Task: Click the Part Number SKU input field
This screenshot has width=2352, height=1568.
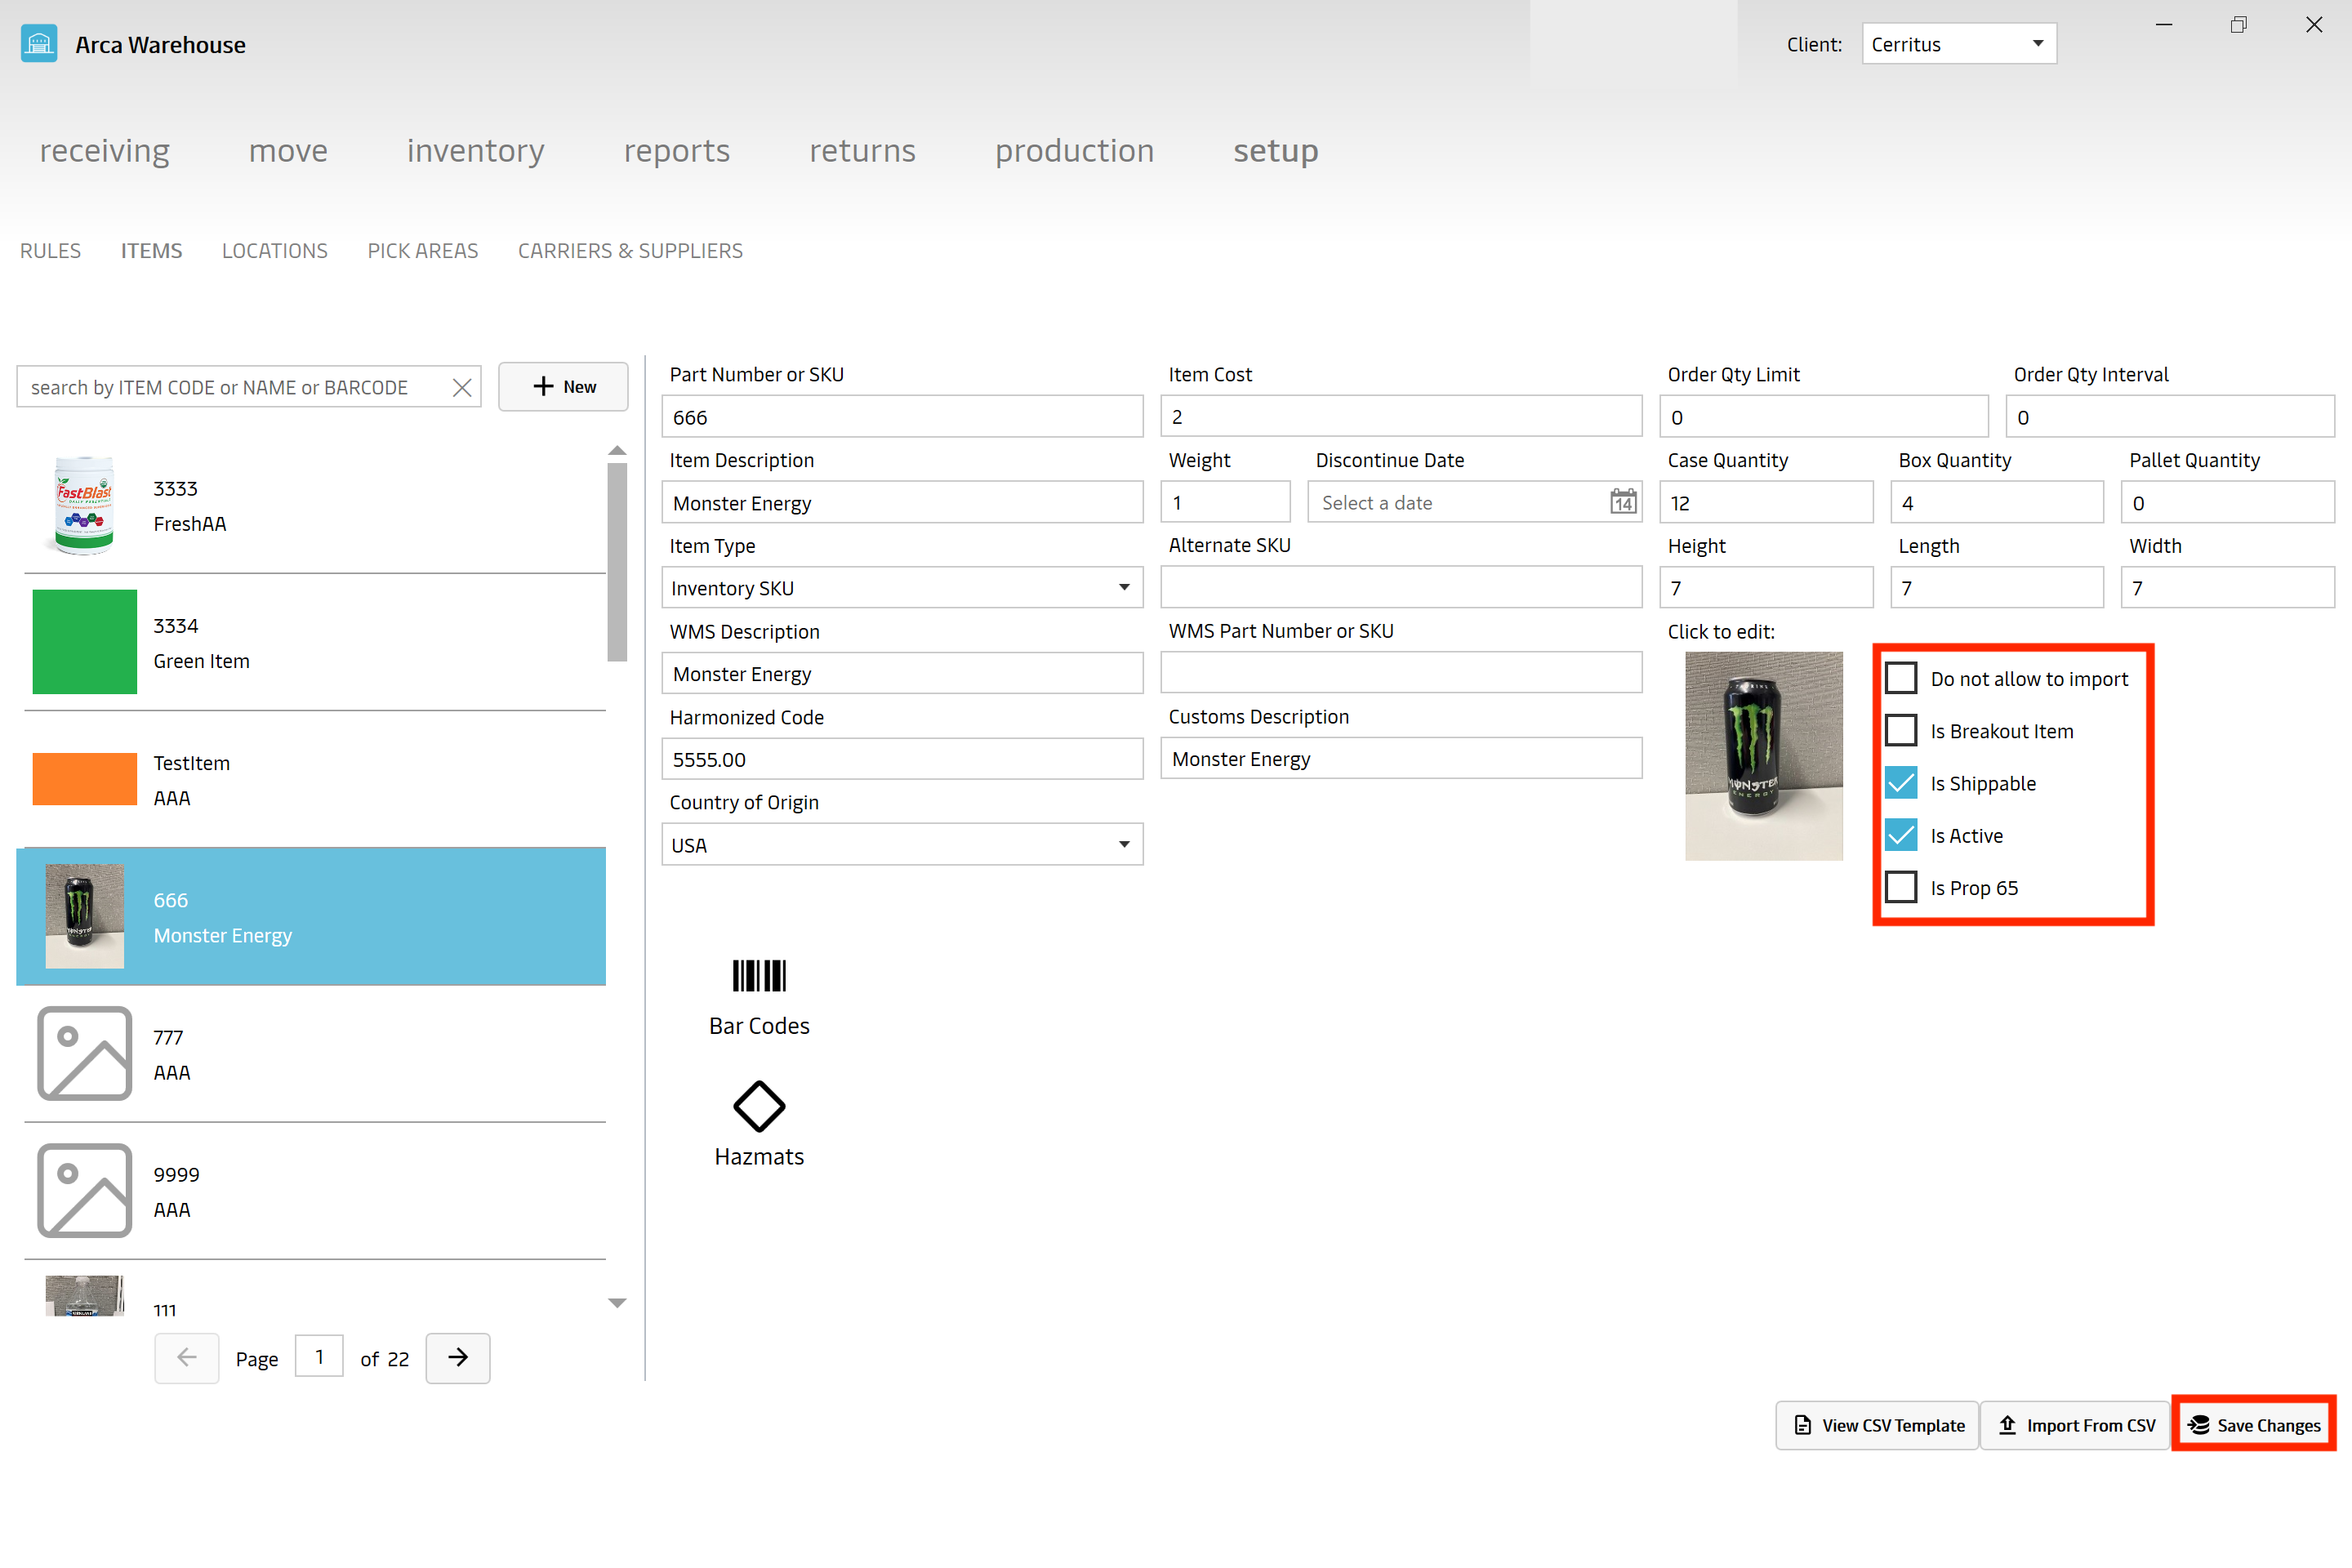Action: point(902,416)
